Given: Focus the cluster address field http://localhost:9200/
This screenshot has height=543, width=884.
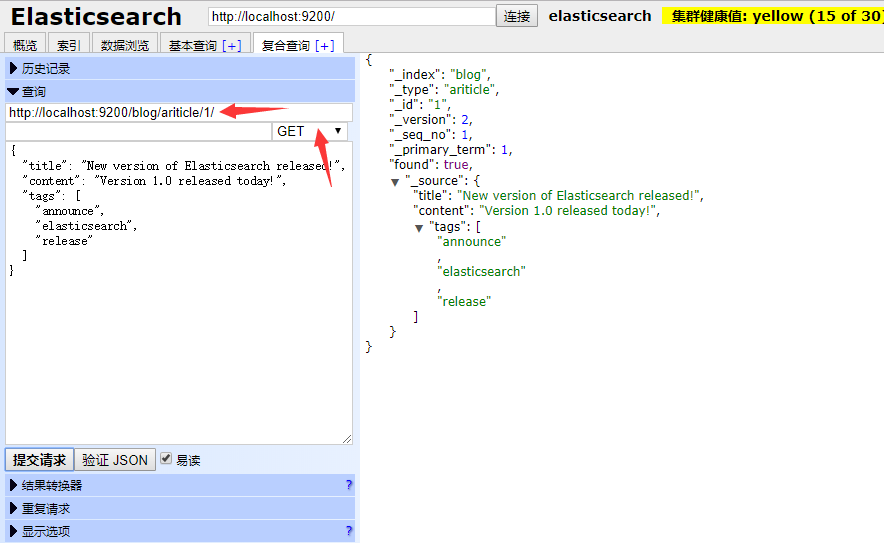Looking at the screenshot, I should click(x=352, y=16).
